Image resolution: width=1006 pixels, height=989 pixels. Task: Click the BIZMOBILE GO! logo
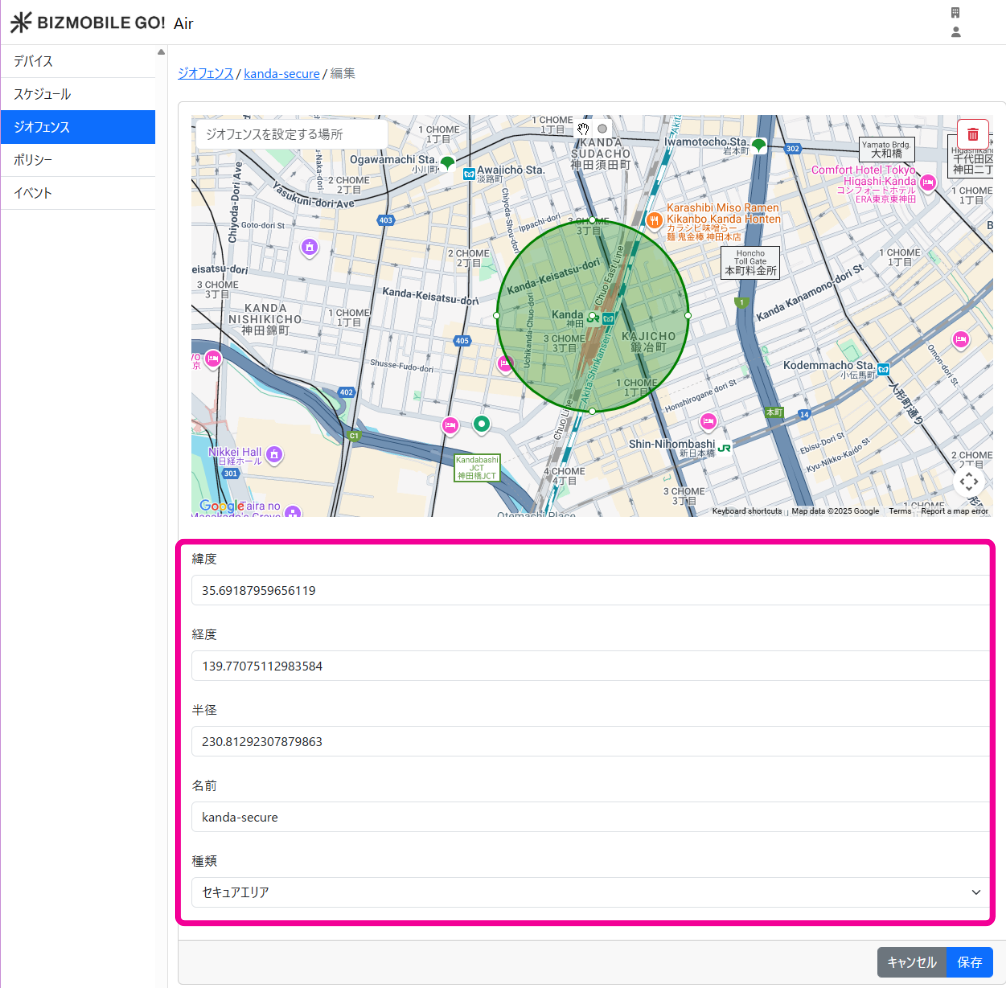(88, 23)
